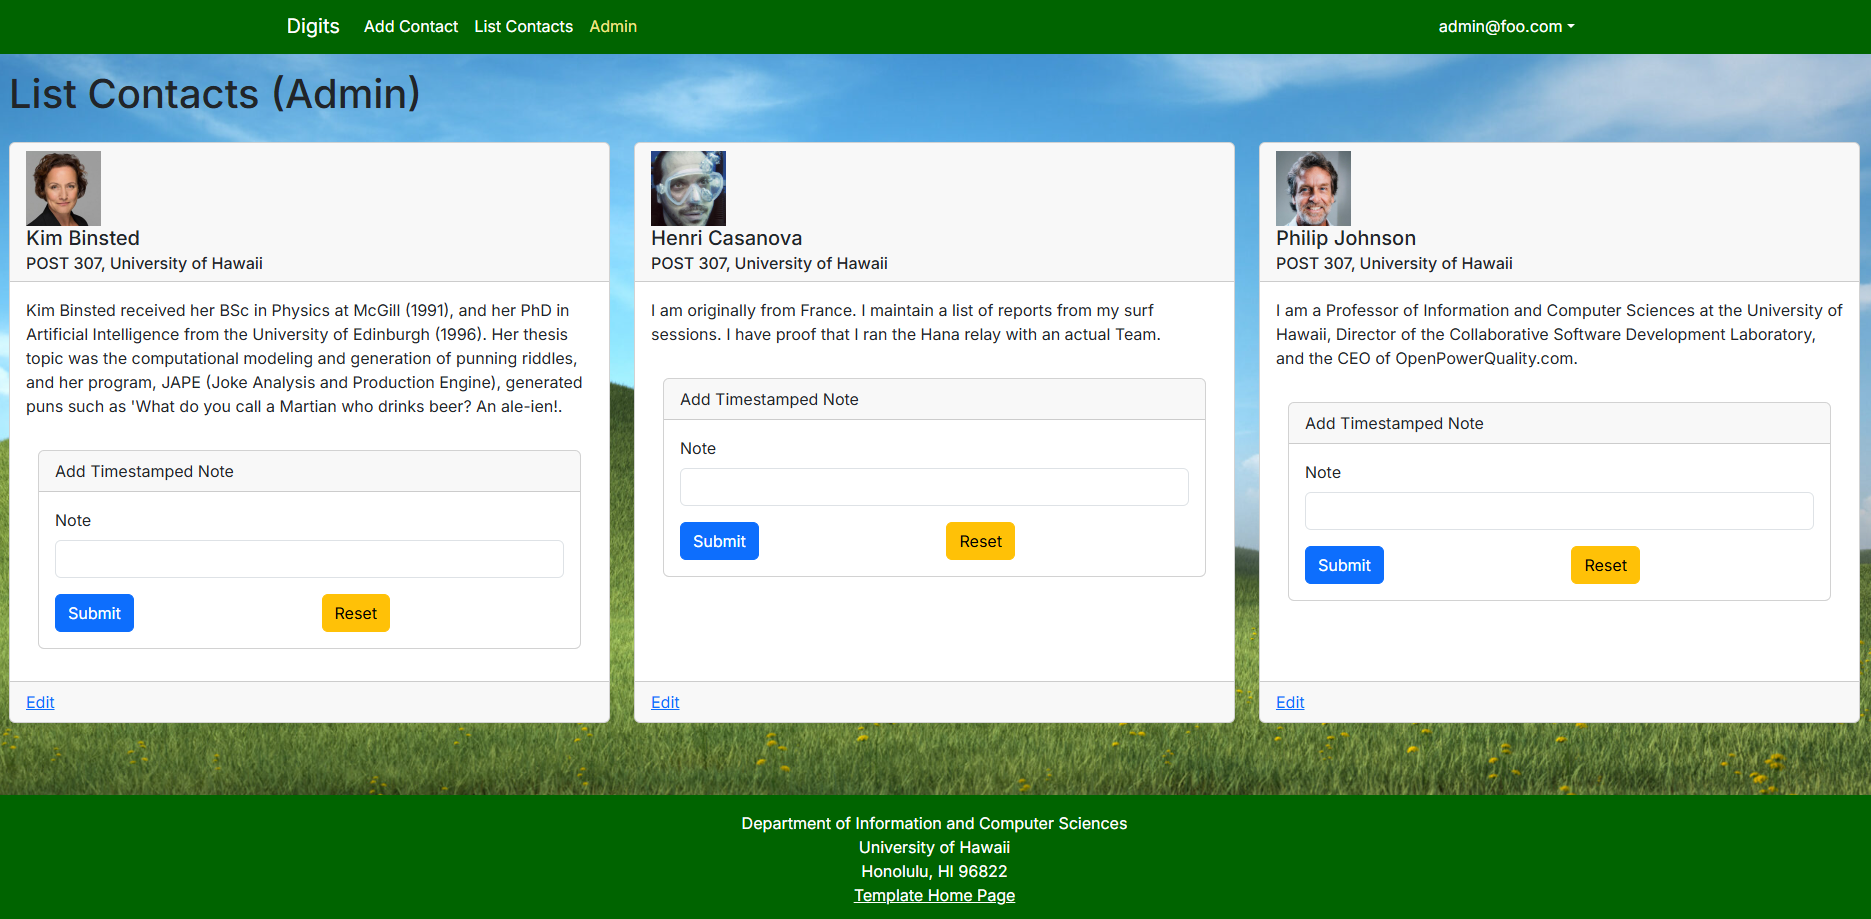Open the admin@foo.com account dropdown
1871x919 pixels.
point(1505,27)
